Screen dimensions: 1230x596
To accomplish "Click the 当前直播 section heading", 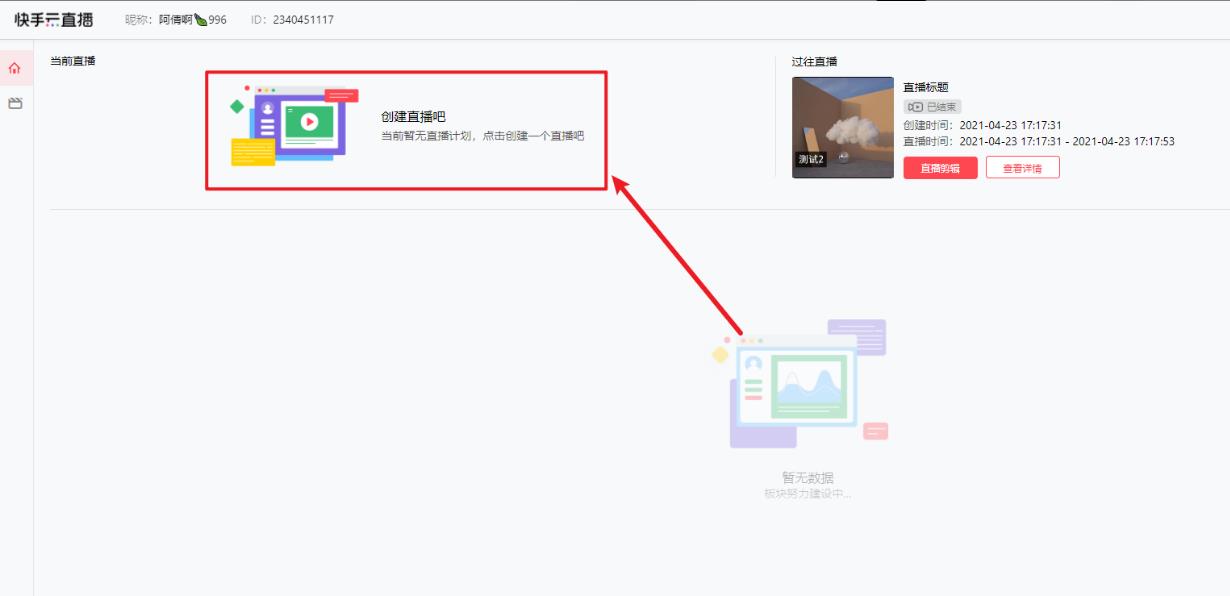I will click(73, 61).
